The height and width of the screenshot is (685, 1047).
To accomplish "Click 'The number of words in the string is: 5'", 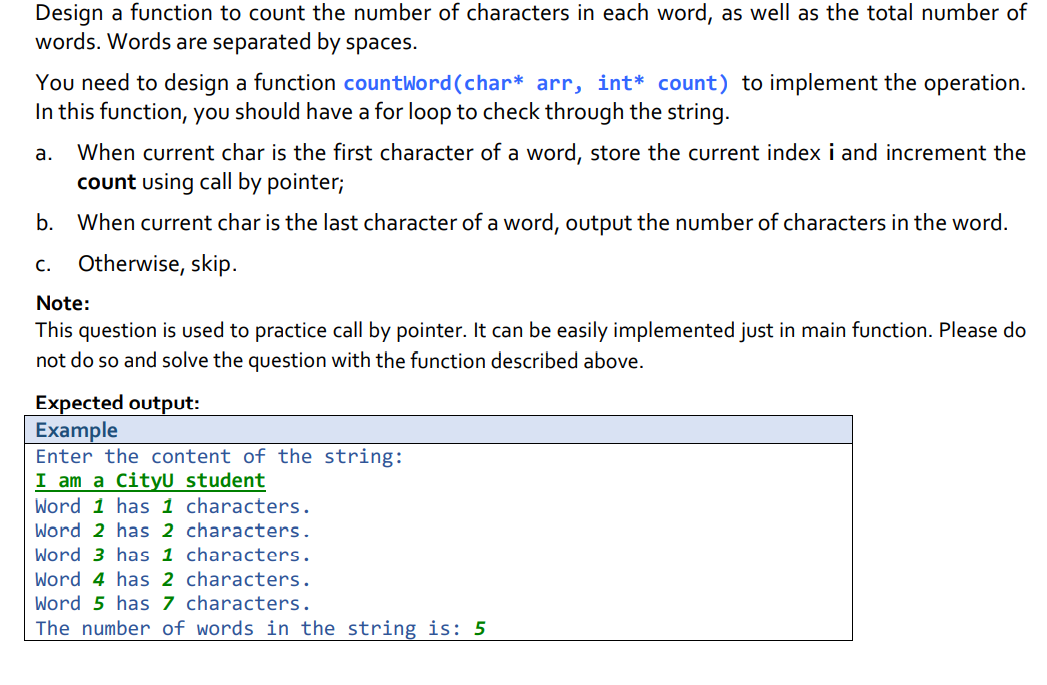I will pos(261,628).
